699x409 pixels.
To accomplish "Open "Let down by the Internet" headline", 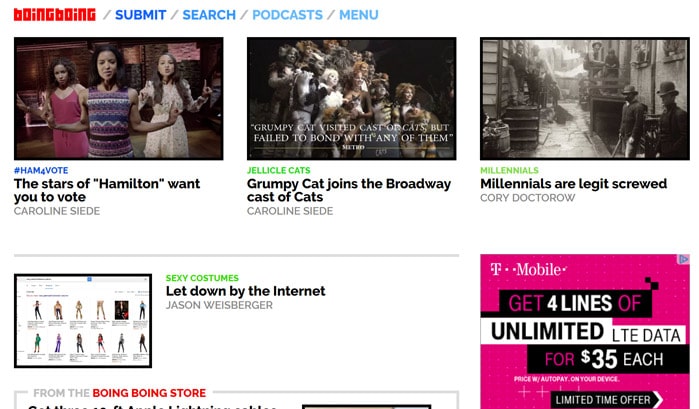I will point(245,291).
